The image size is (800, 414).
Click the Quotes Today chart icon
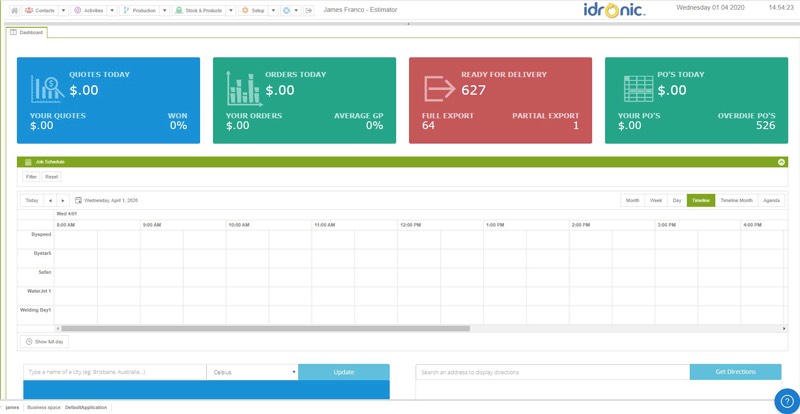(47, 89)
